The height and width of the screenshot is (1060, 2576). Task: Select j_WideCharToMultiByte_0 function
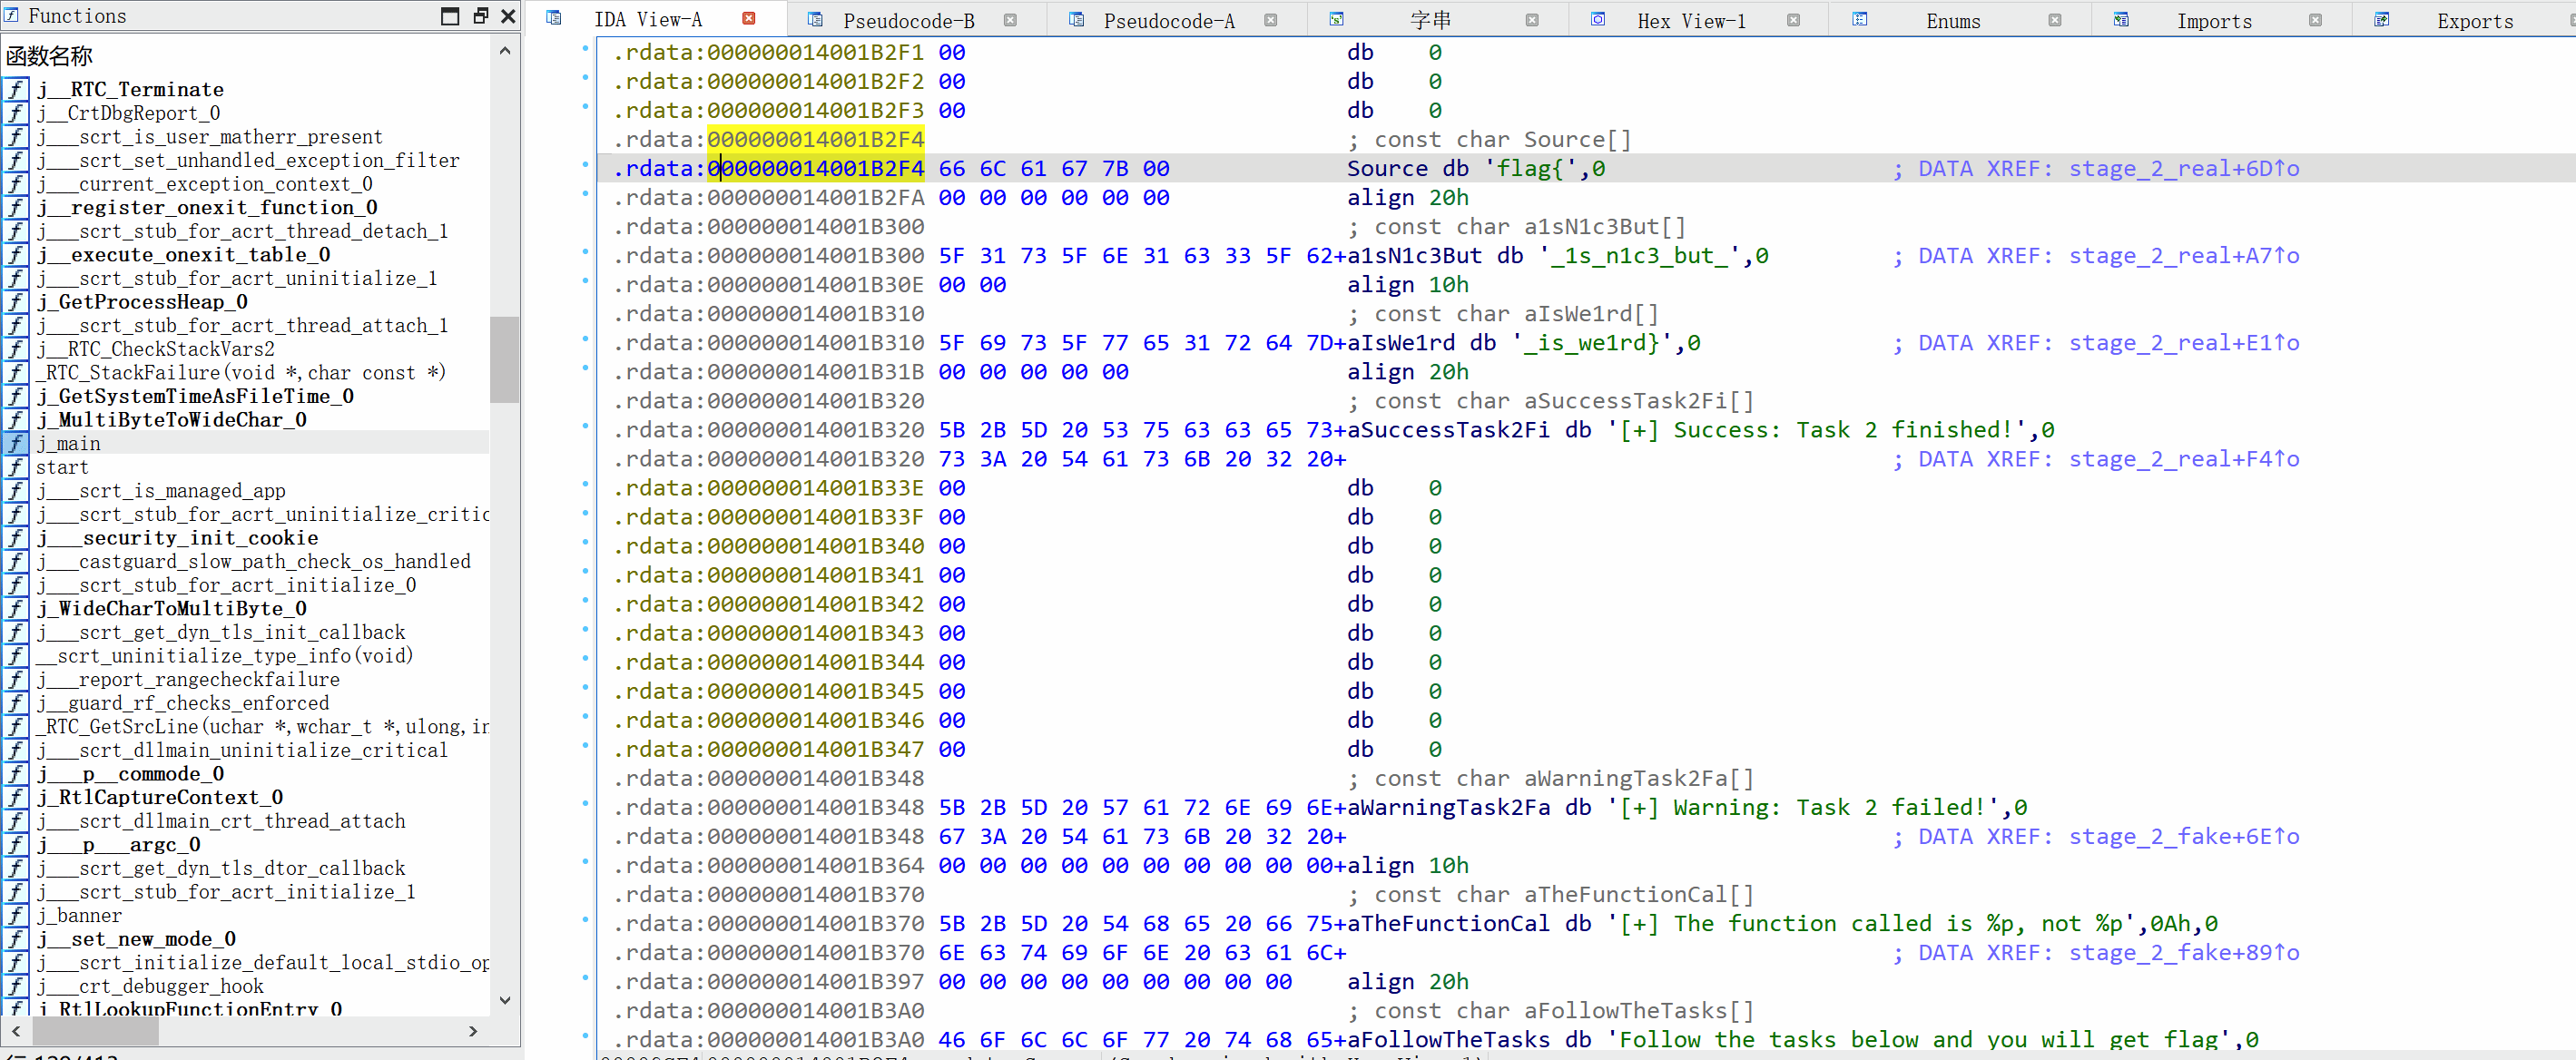172,608
